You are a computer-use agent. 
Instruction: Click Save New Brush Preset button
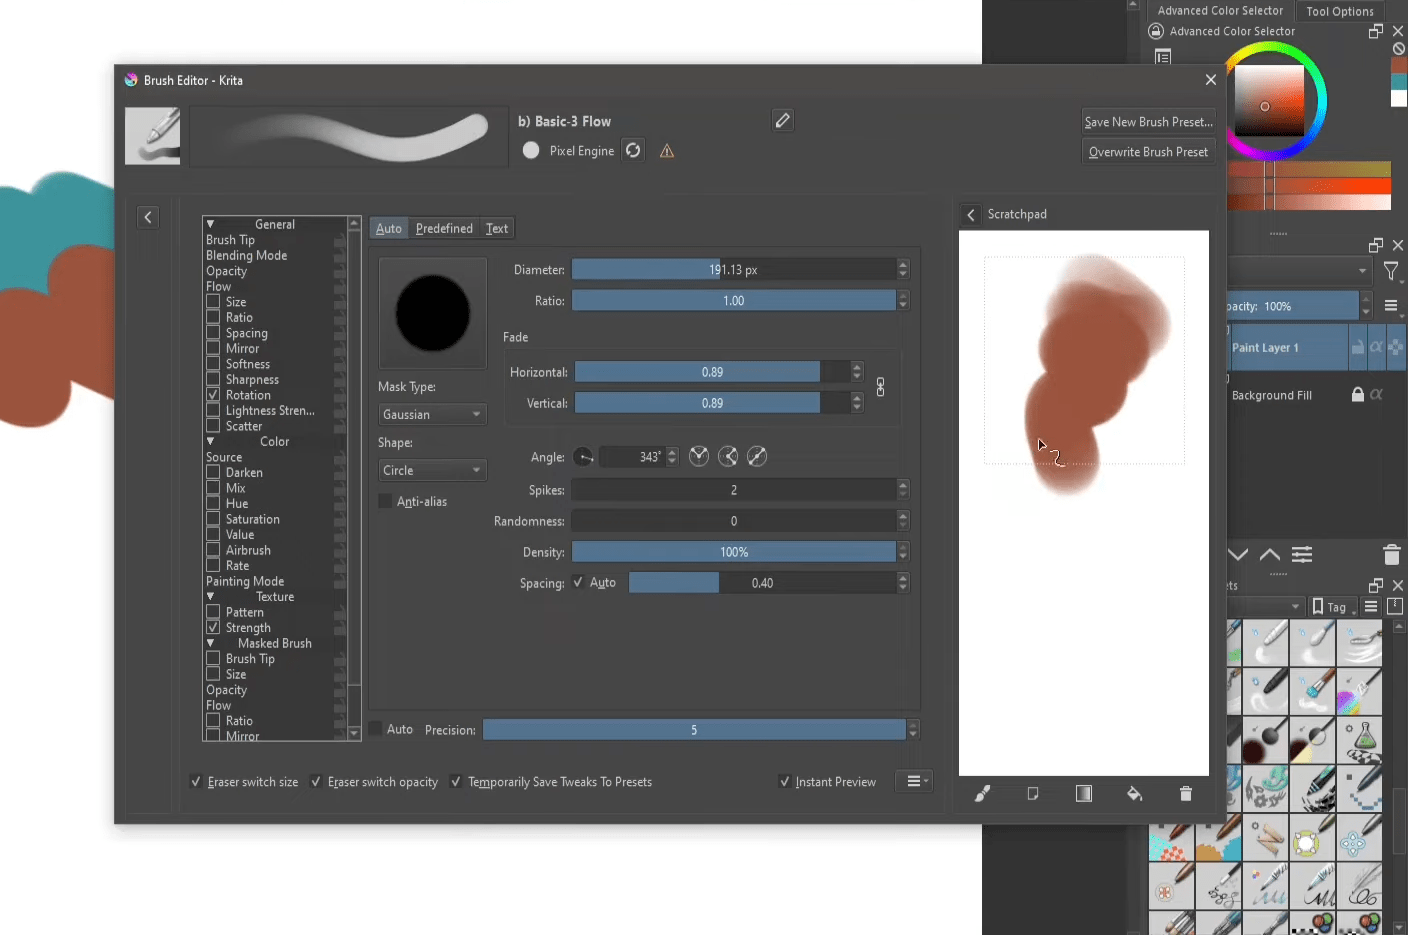coord(1148,121)
